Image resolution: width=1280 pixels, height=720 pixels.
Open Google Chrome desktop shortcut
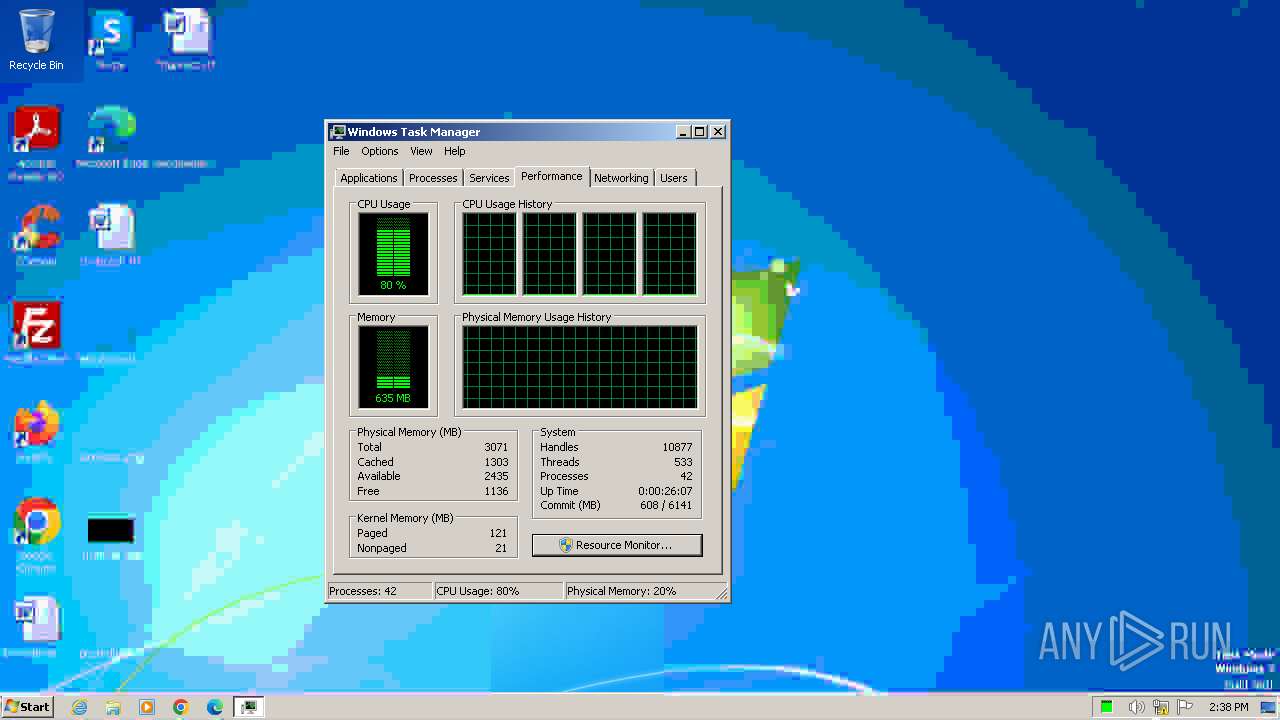coord(36,535)
